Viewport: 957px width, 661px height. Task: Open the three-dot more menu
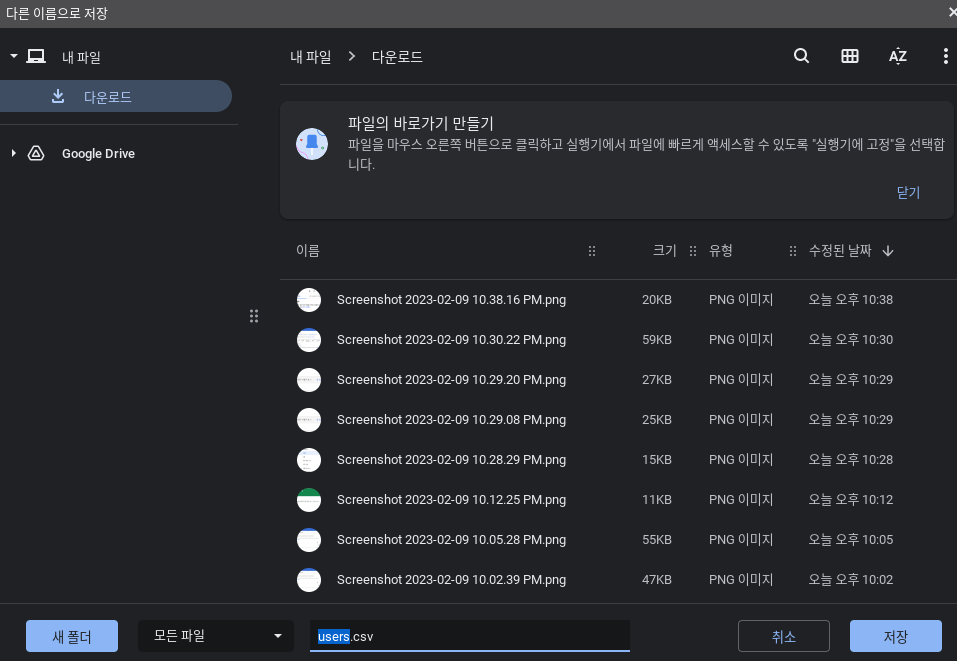[x=945, y=56]
